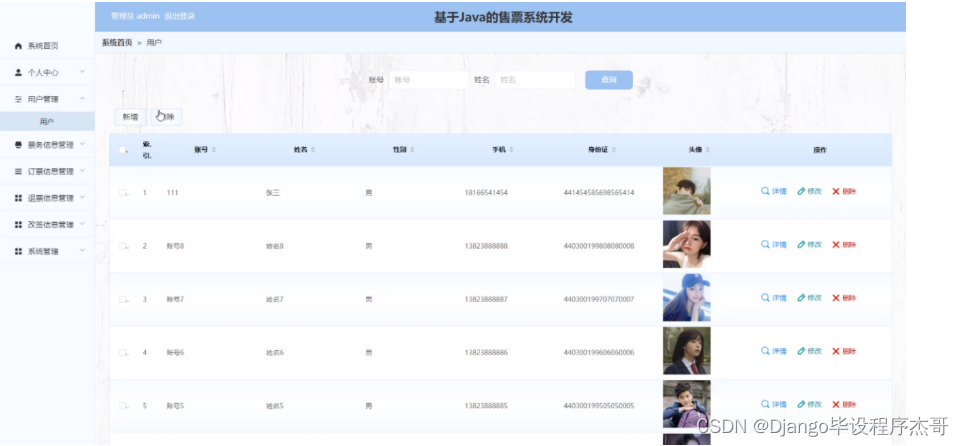964x446 pixels.
Task: Click pencil 修改 icon for 账号5 row
Action: point(801,405)
